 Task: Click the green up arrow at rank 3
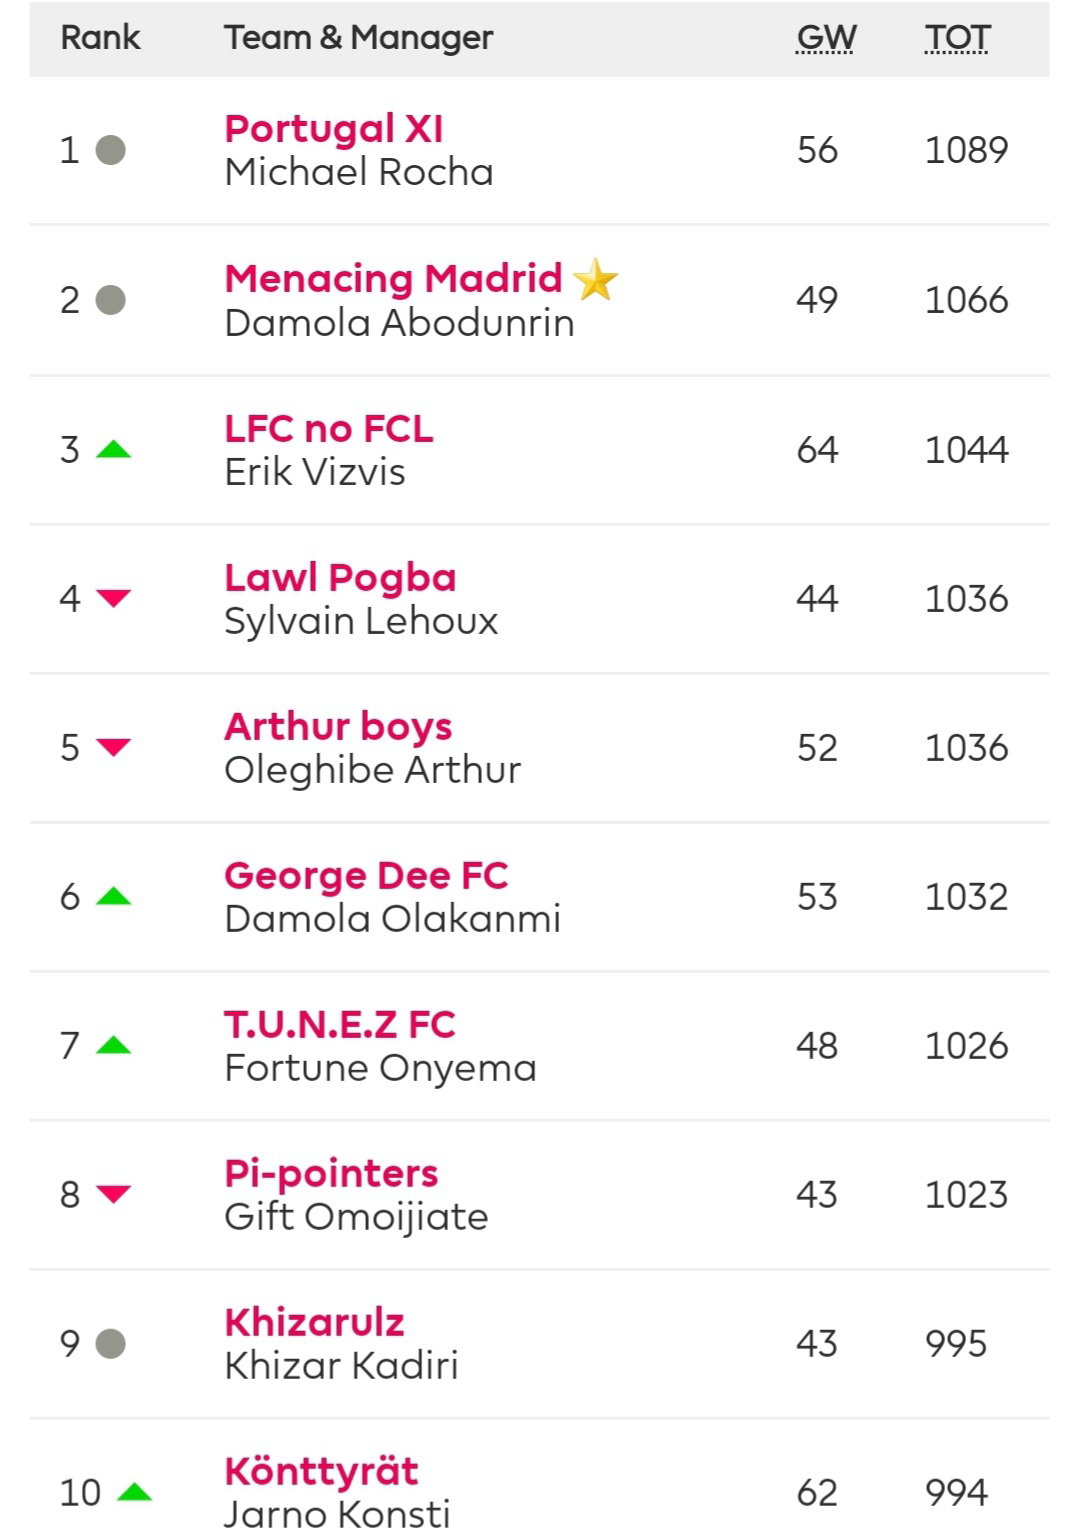[113, 449]
